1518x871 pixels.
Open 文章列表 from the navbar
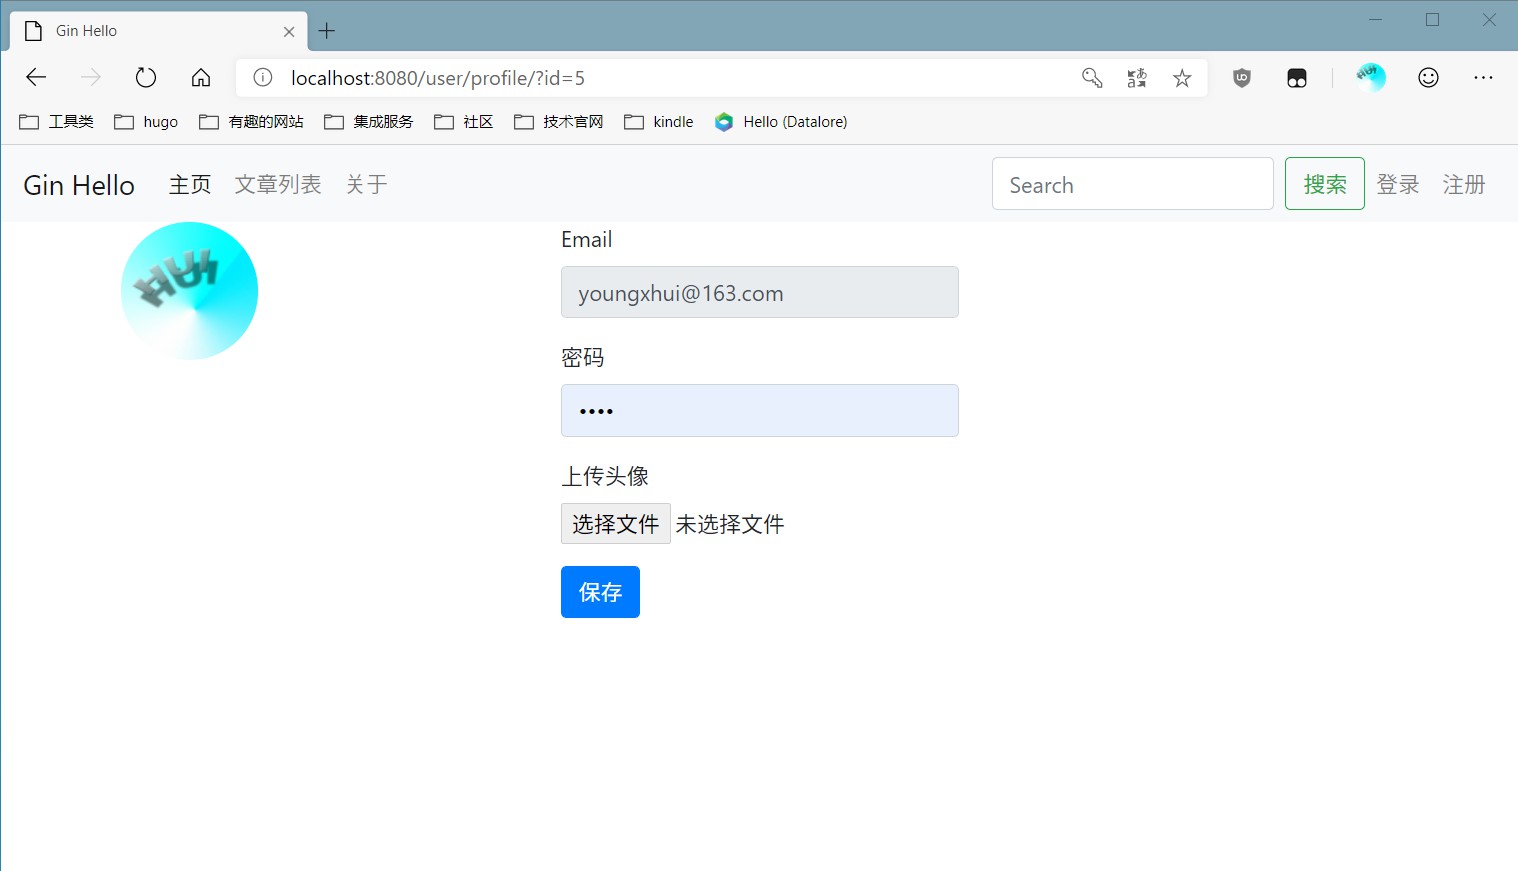[x=277, y=184]
